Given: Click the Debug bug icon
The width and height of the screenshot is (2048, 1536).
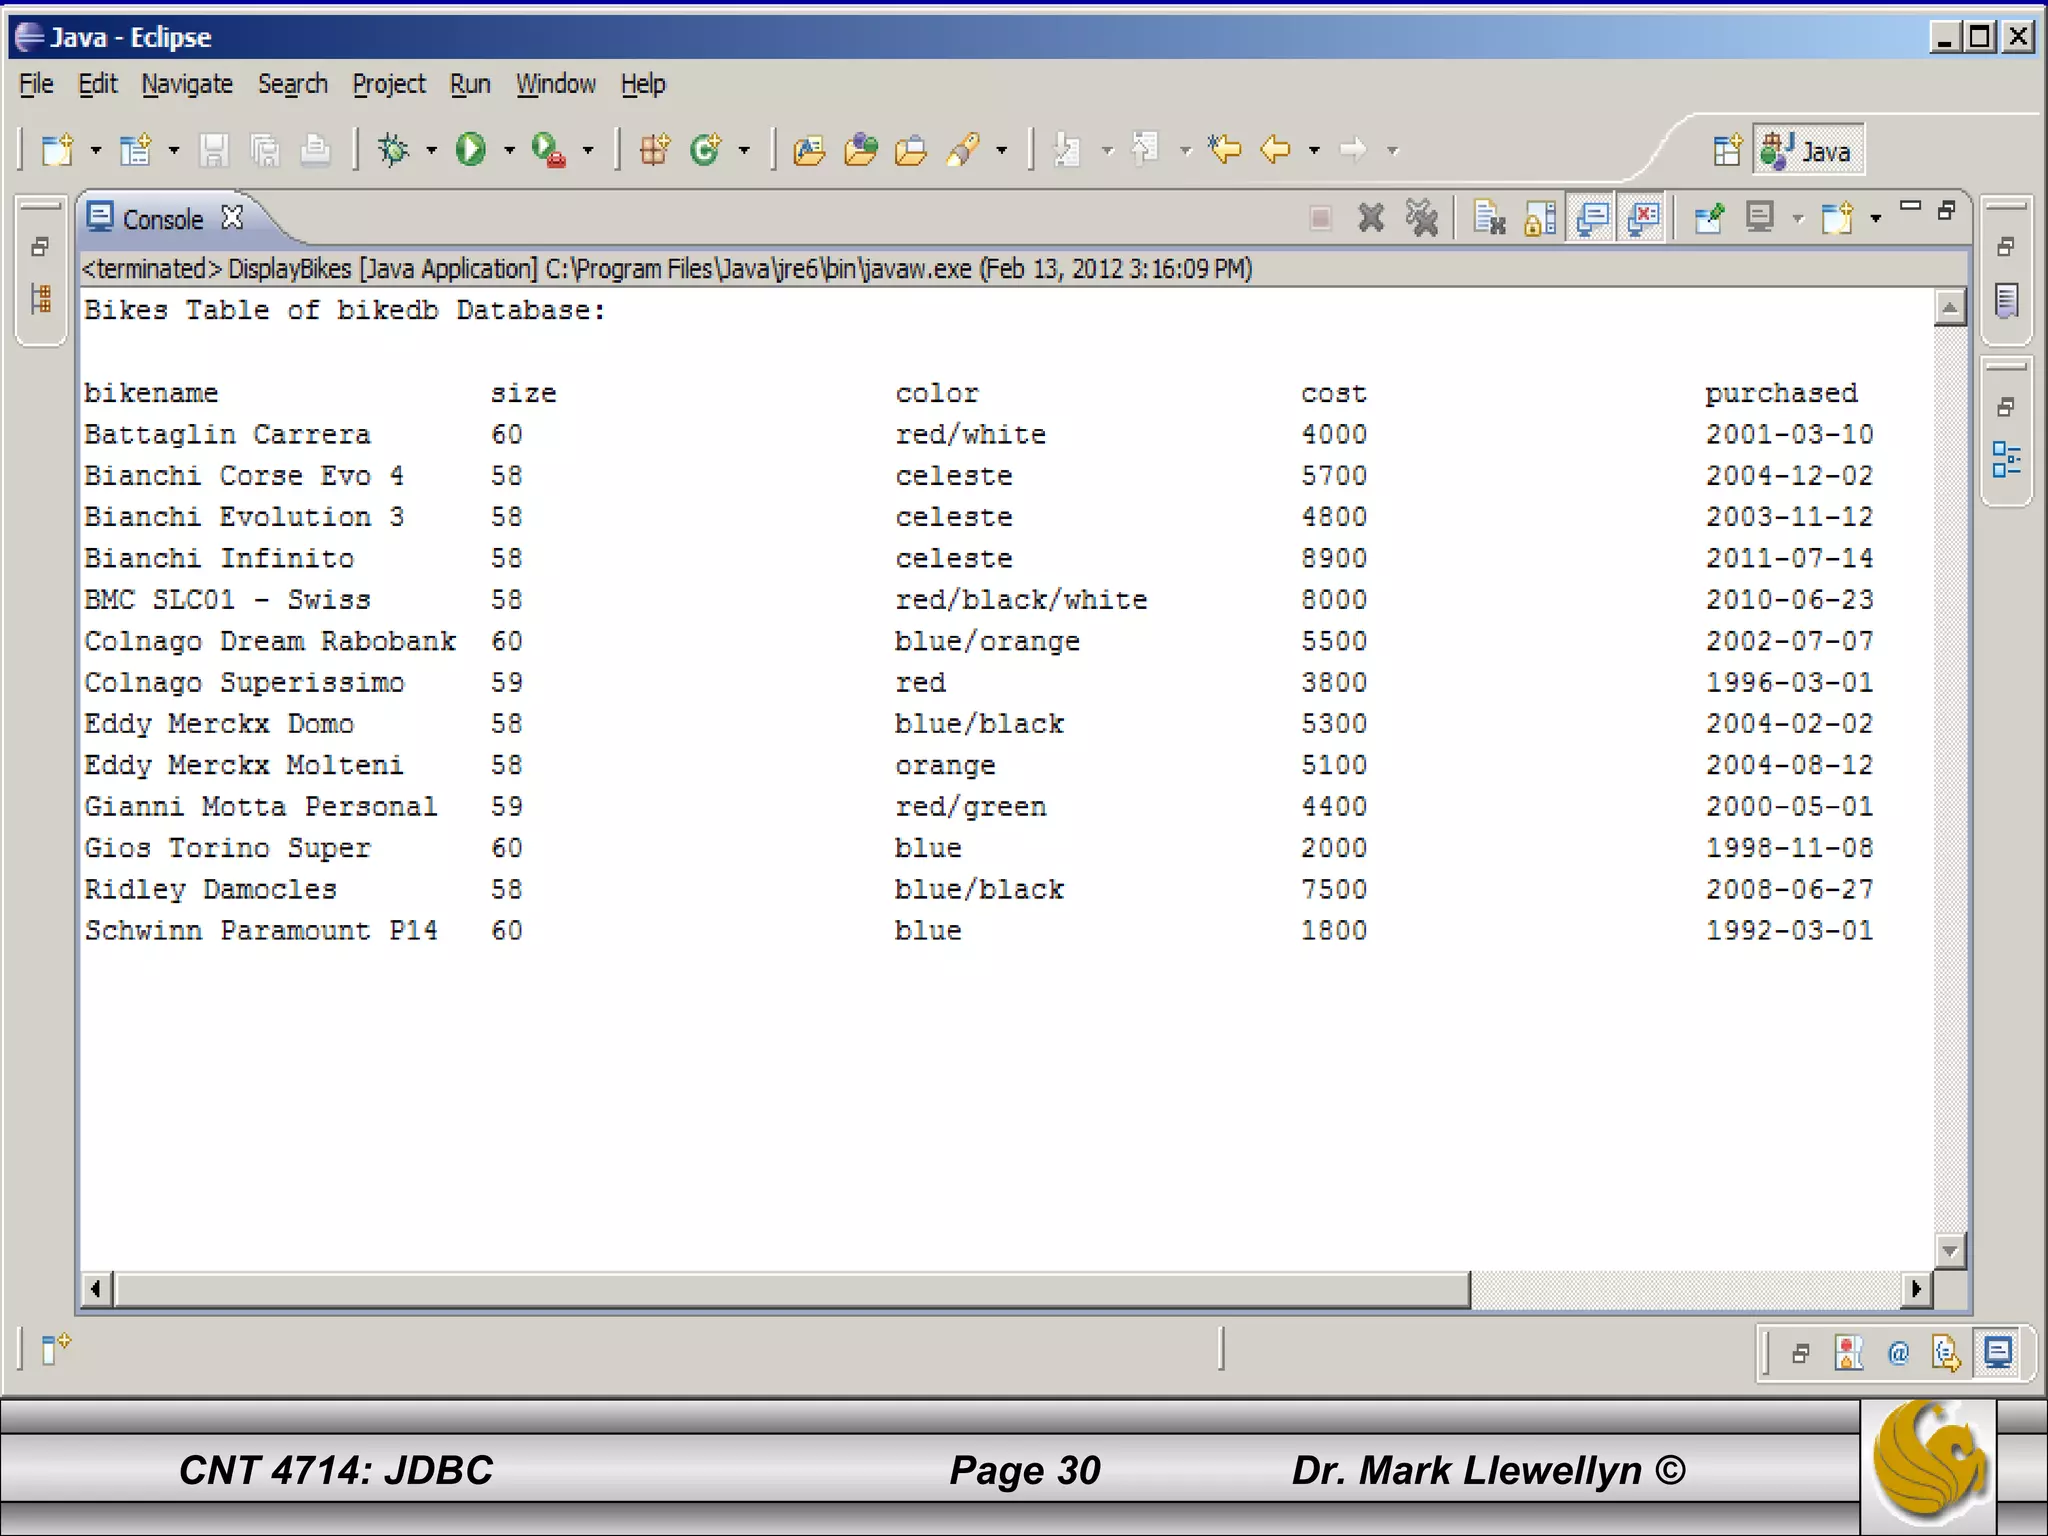Looking at the screenshot, I should [x=393, y=150].
